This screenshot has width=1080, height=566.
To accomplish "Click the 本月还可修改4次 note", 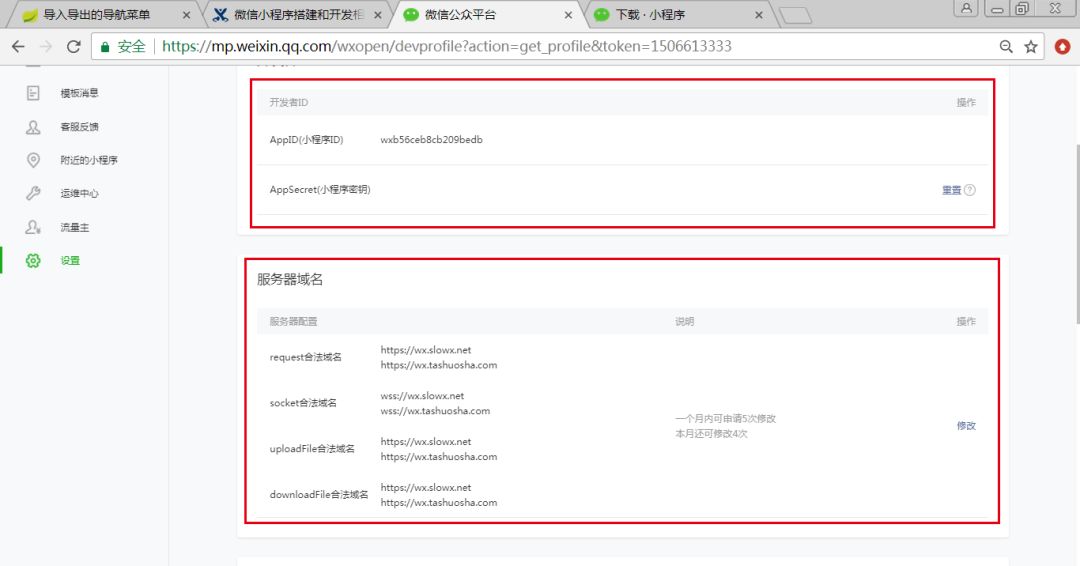I will tap(712, 434).
